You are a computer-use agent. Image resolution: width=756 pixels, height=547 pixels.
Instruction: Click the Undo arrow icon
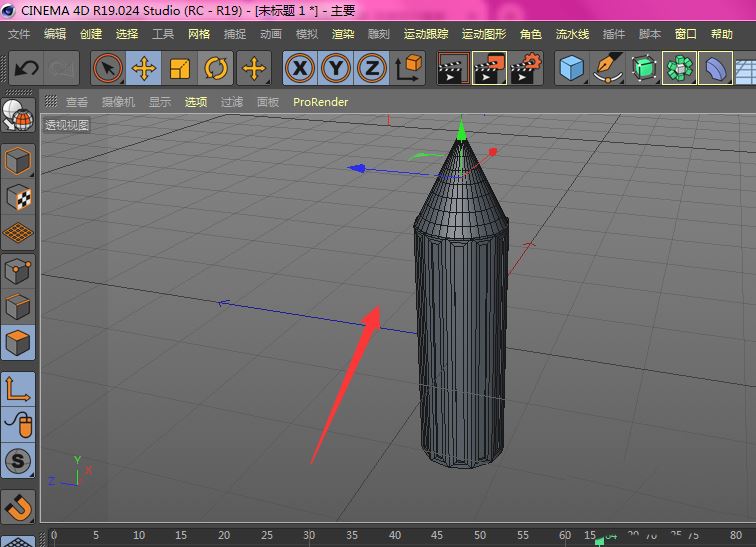coord(26,69)
